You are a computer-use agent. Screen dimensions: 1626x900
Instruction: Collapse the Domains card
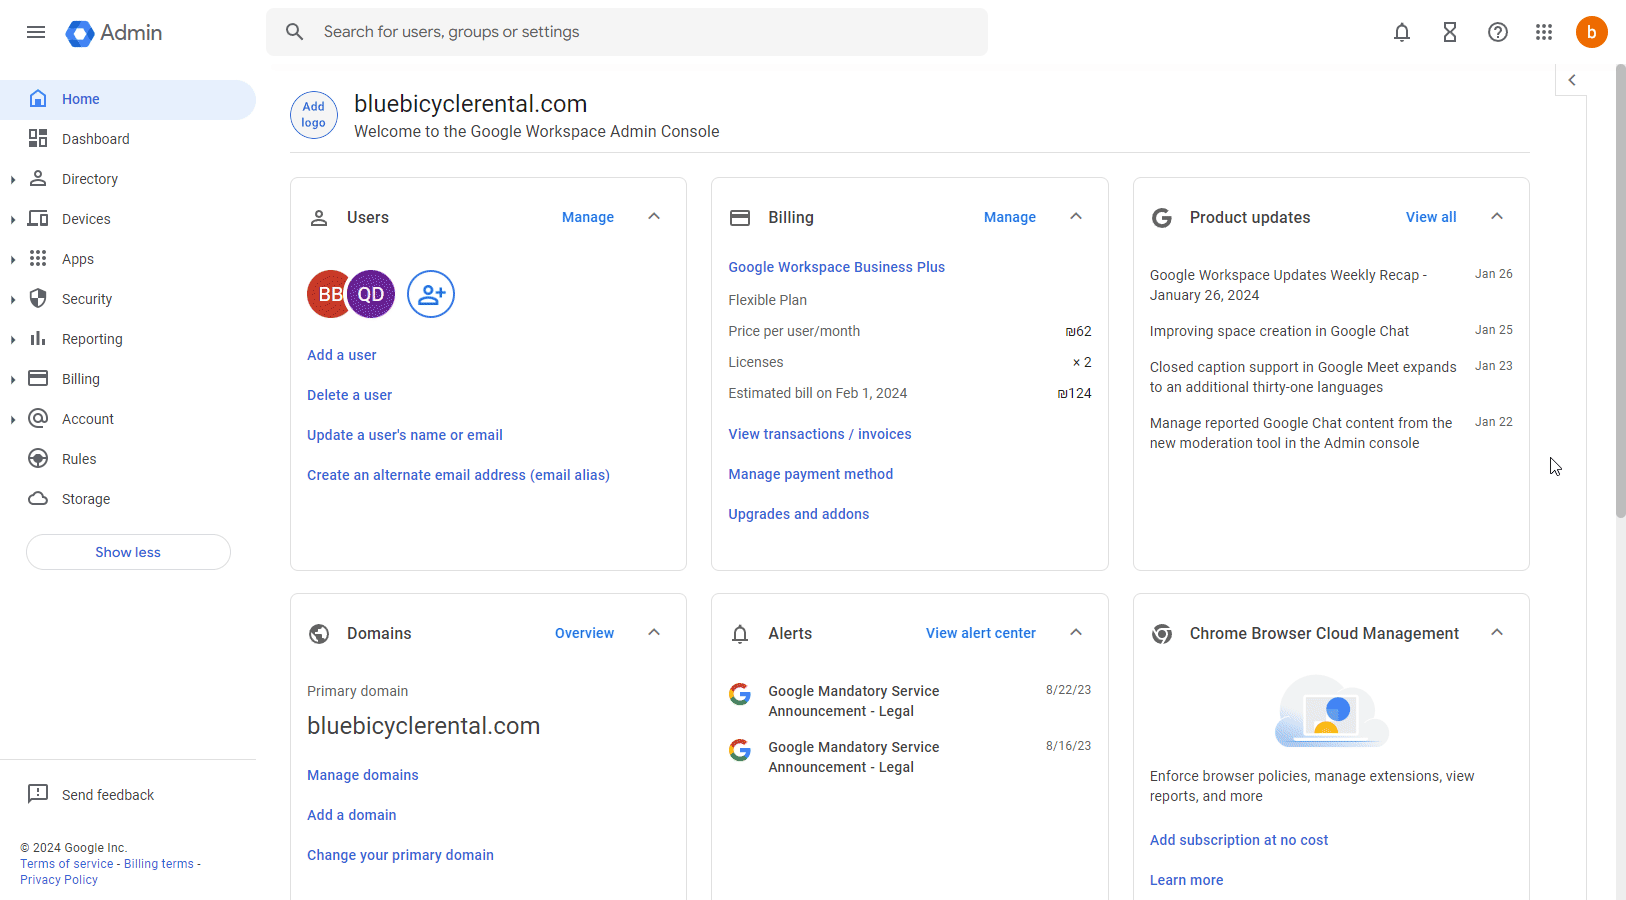654,633
